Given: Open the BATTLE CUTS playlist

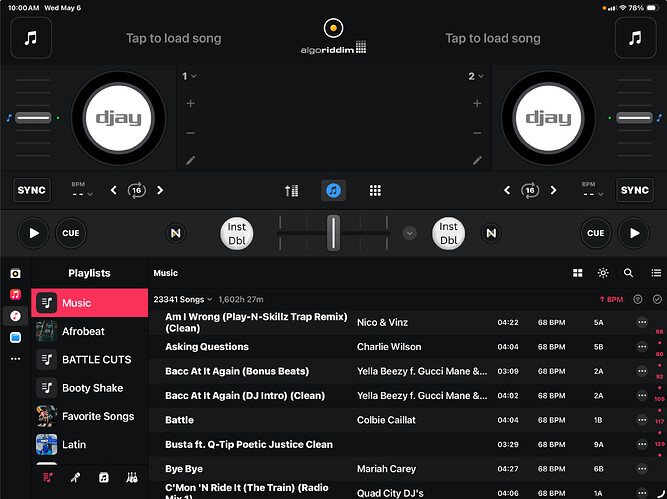Looking at the screenshot, I should (x=89, y=359).
